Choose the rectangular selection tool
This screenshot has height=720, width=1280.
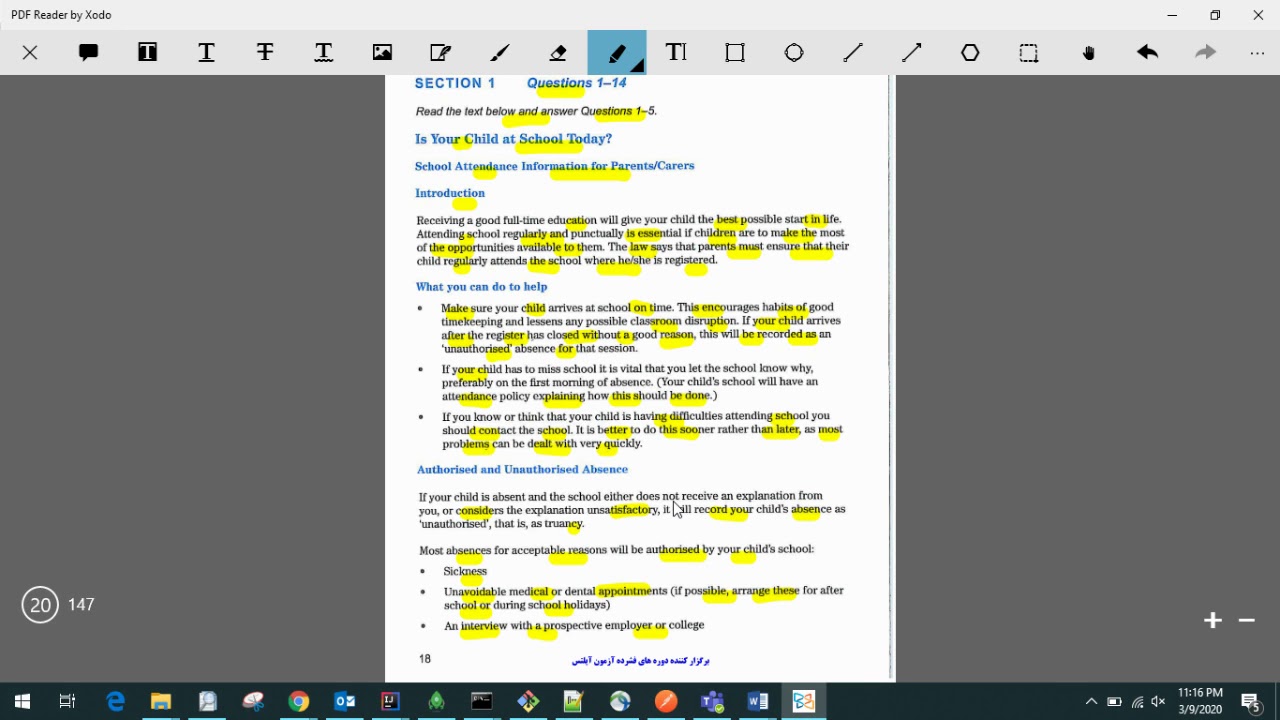point(1029,53)
